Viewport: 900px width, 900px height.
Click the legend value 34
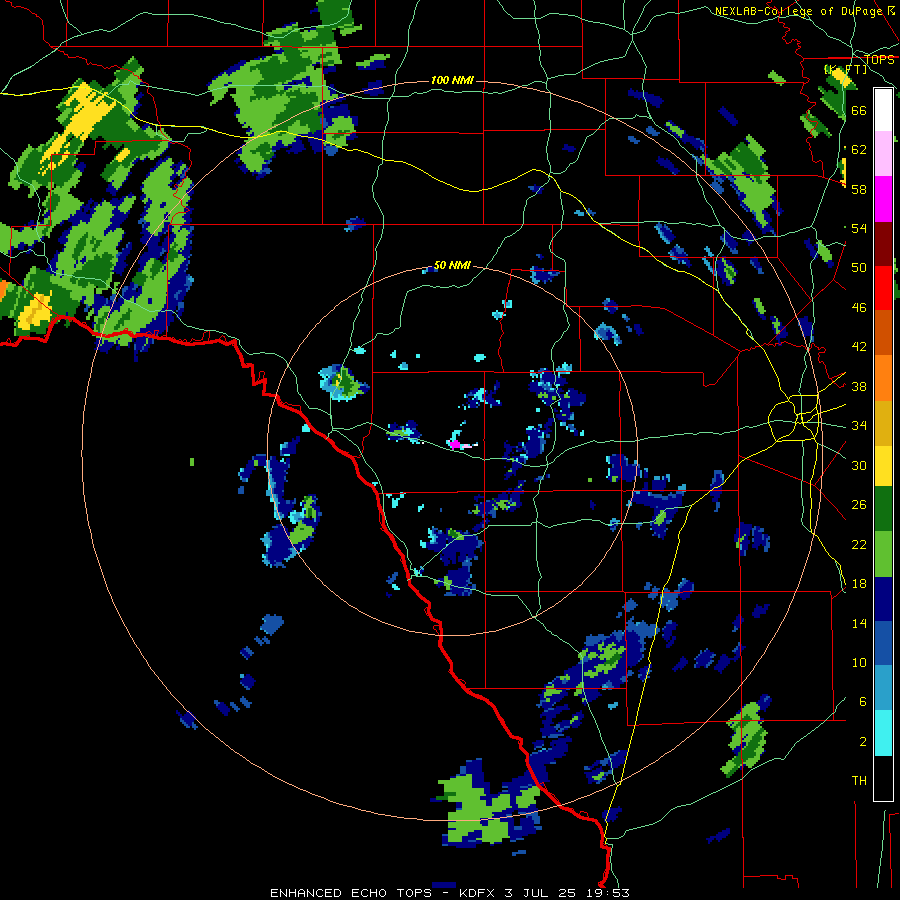pos(859,425)
